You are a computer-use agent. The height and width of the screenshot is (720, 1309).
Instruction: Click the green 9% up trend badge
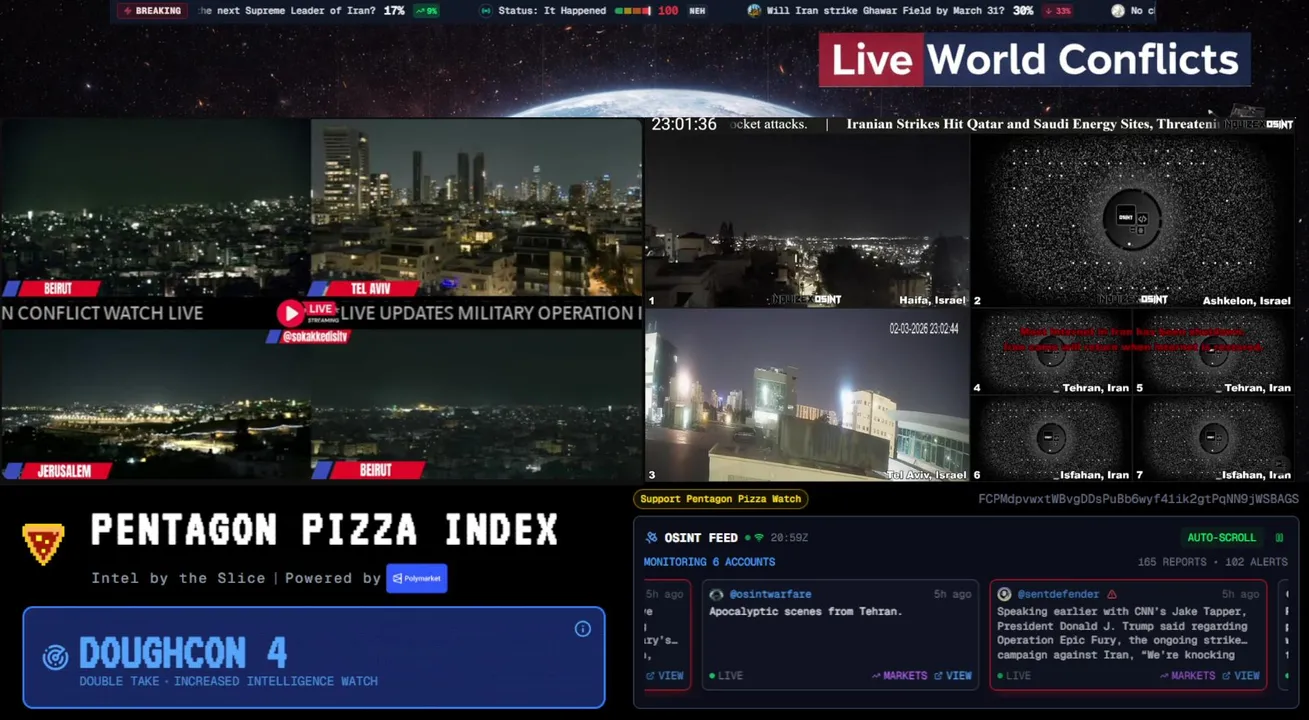[x=427, y=11]
